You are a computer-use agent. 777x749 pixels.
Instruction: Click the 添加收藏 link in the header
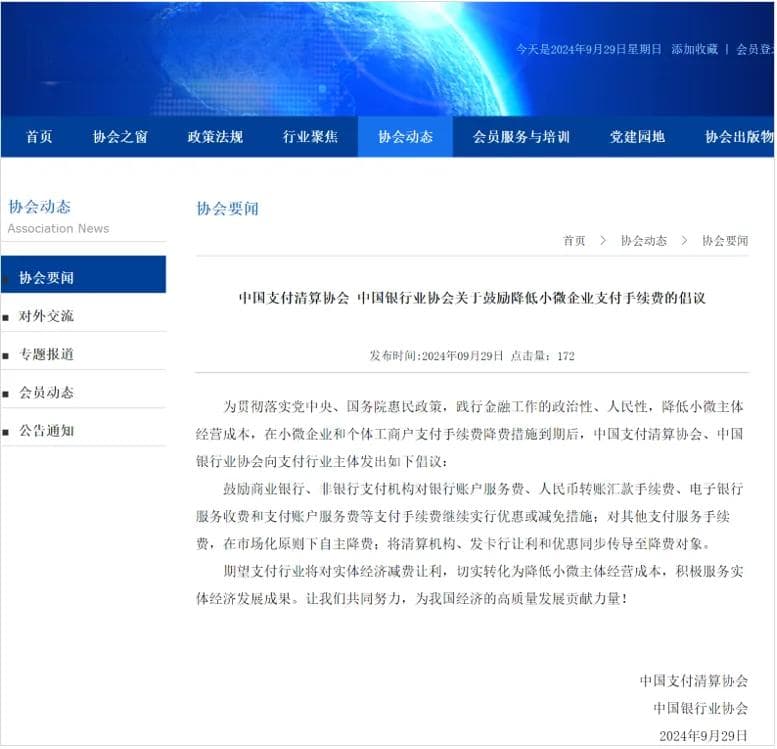pos(694,49)
